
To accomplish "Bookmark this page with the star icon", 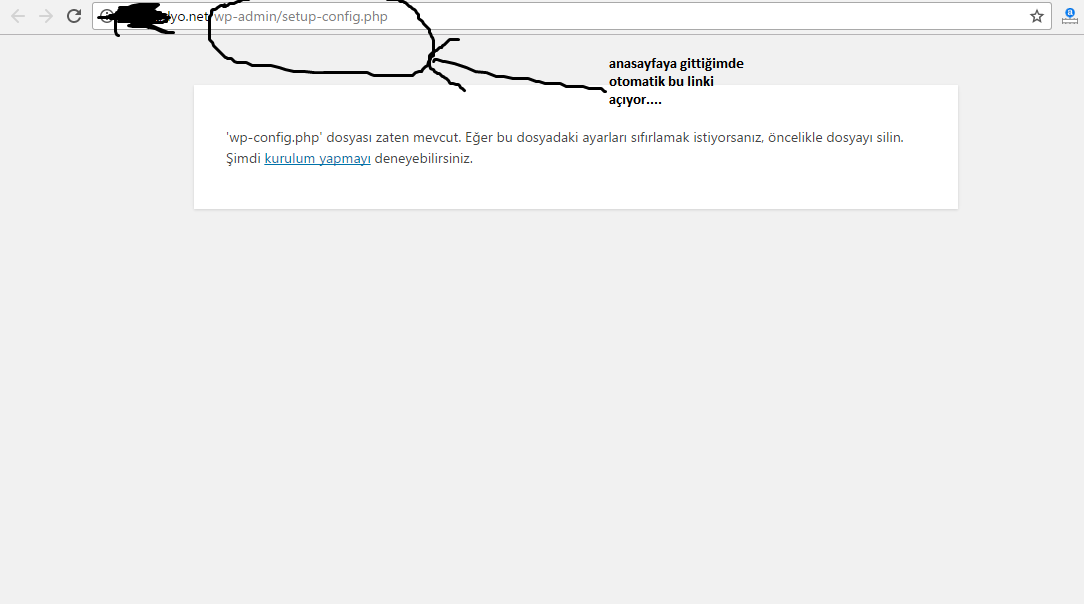I will pos(1036,16).
